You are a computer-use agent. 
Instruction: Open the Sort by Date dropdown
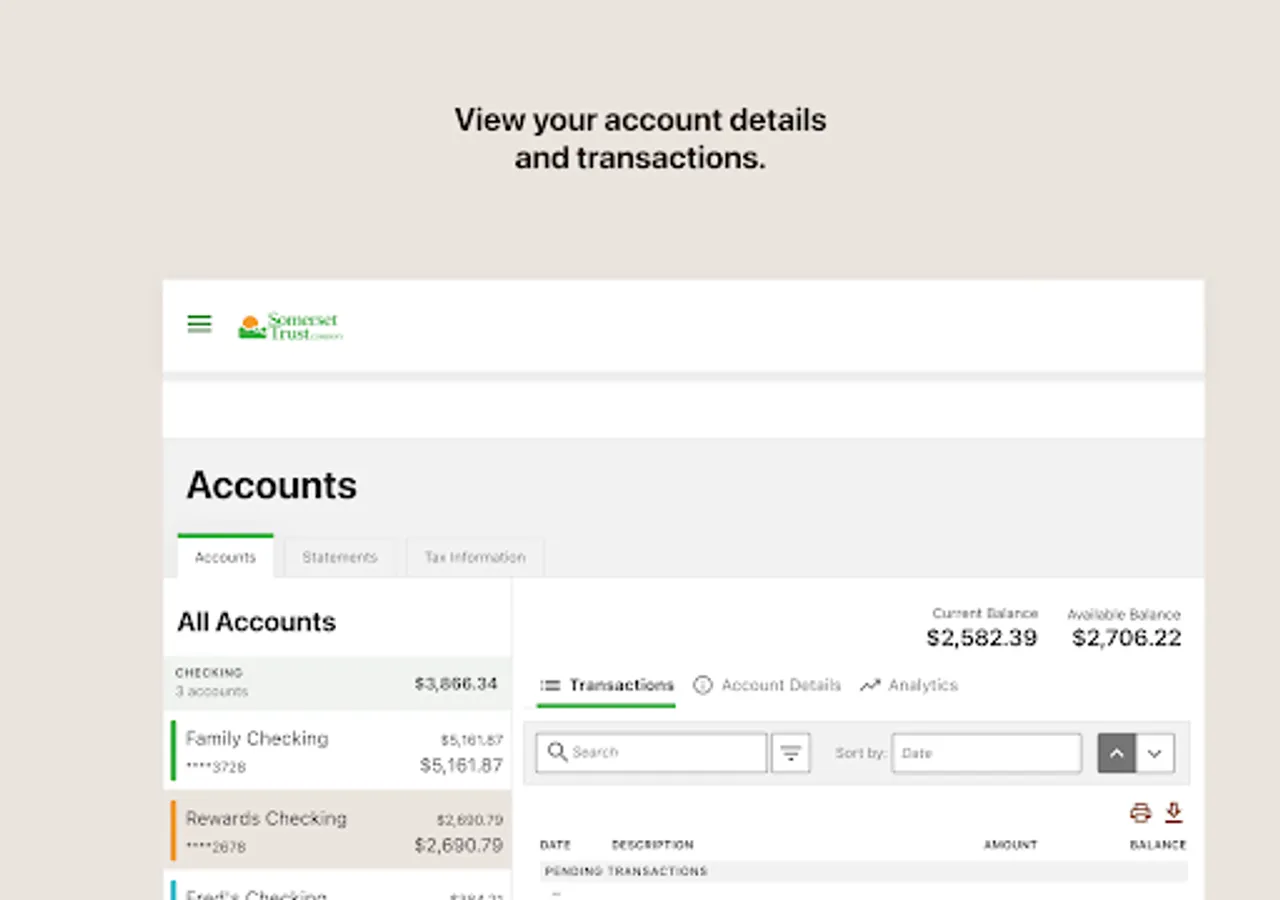(x=986, y=753)
